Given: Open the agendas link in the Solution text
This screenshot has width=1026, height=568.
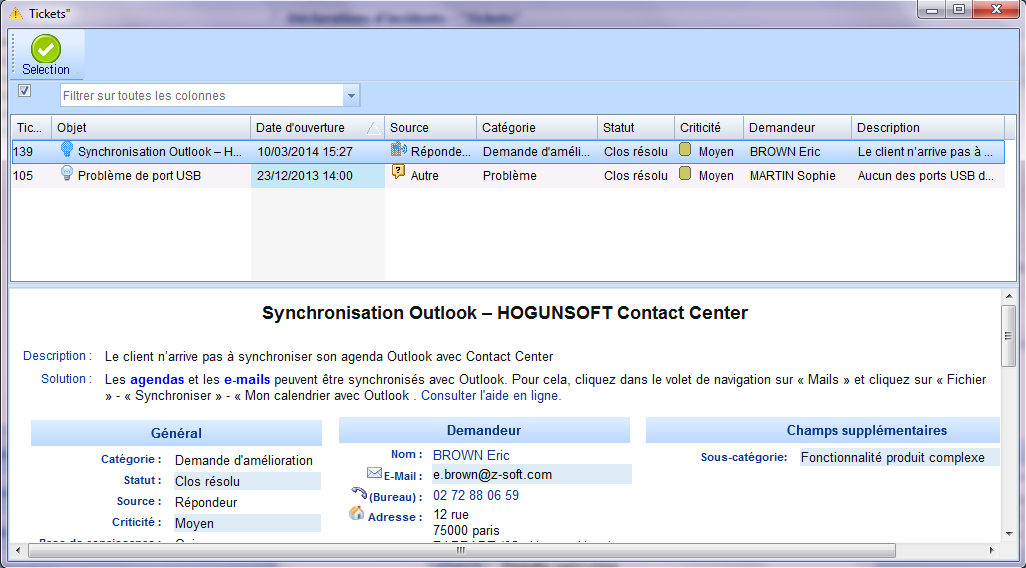Looking at the screenshot, I should pos(157,380).
